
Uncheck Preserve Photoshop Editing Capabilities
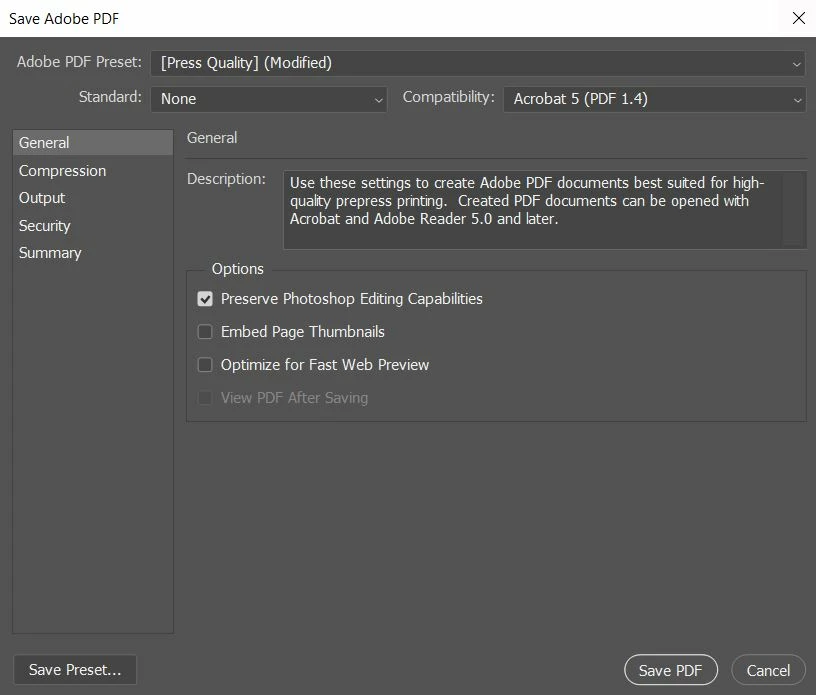[205, 299]
